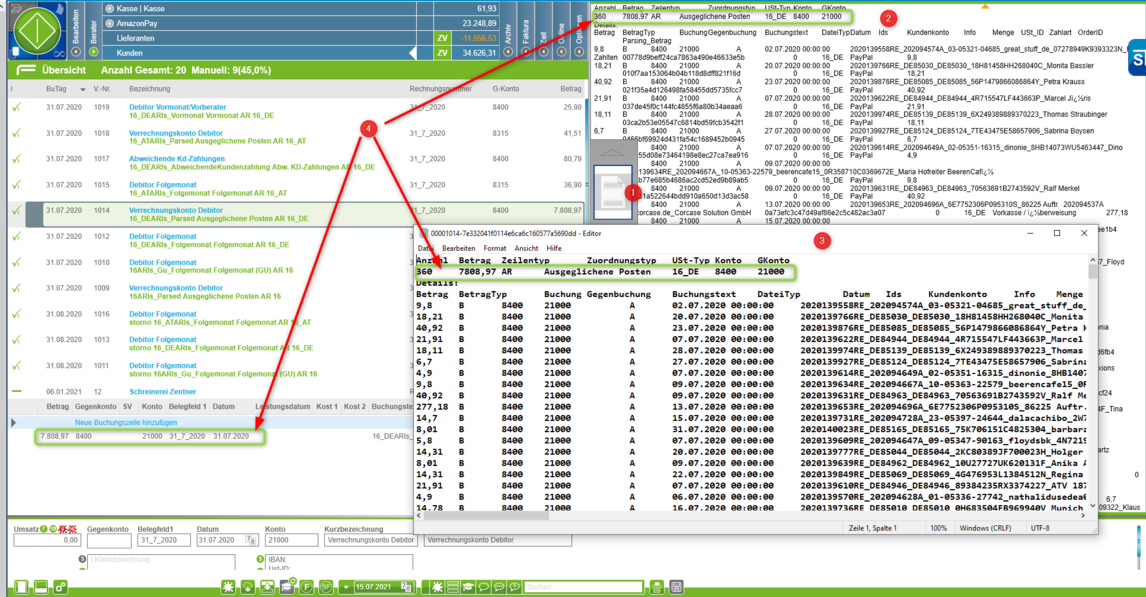Open Hilfe menu in Editor window
The image size is (1146, 597).
click(x=554, y=248)
